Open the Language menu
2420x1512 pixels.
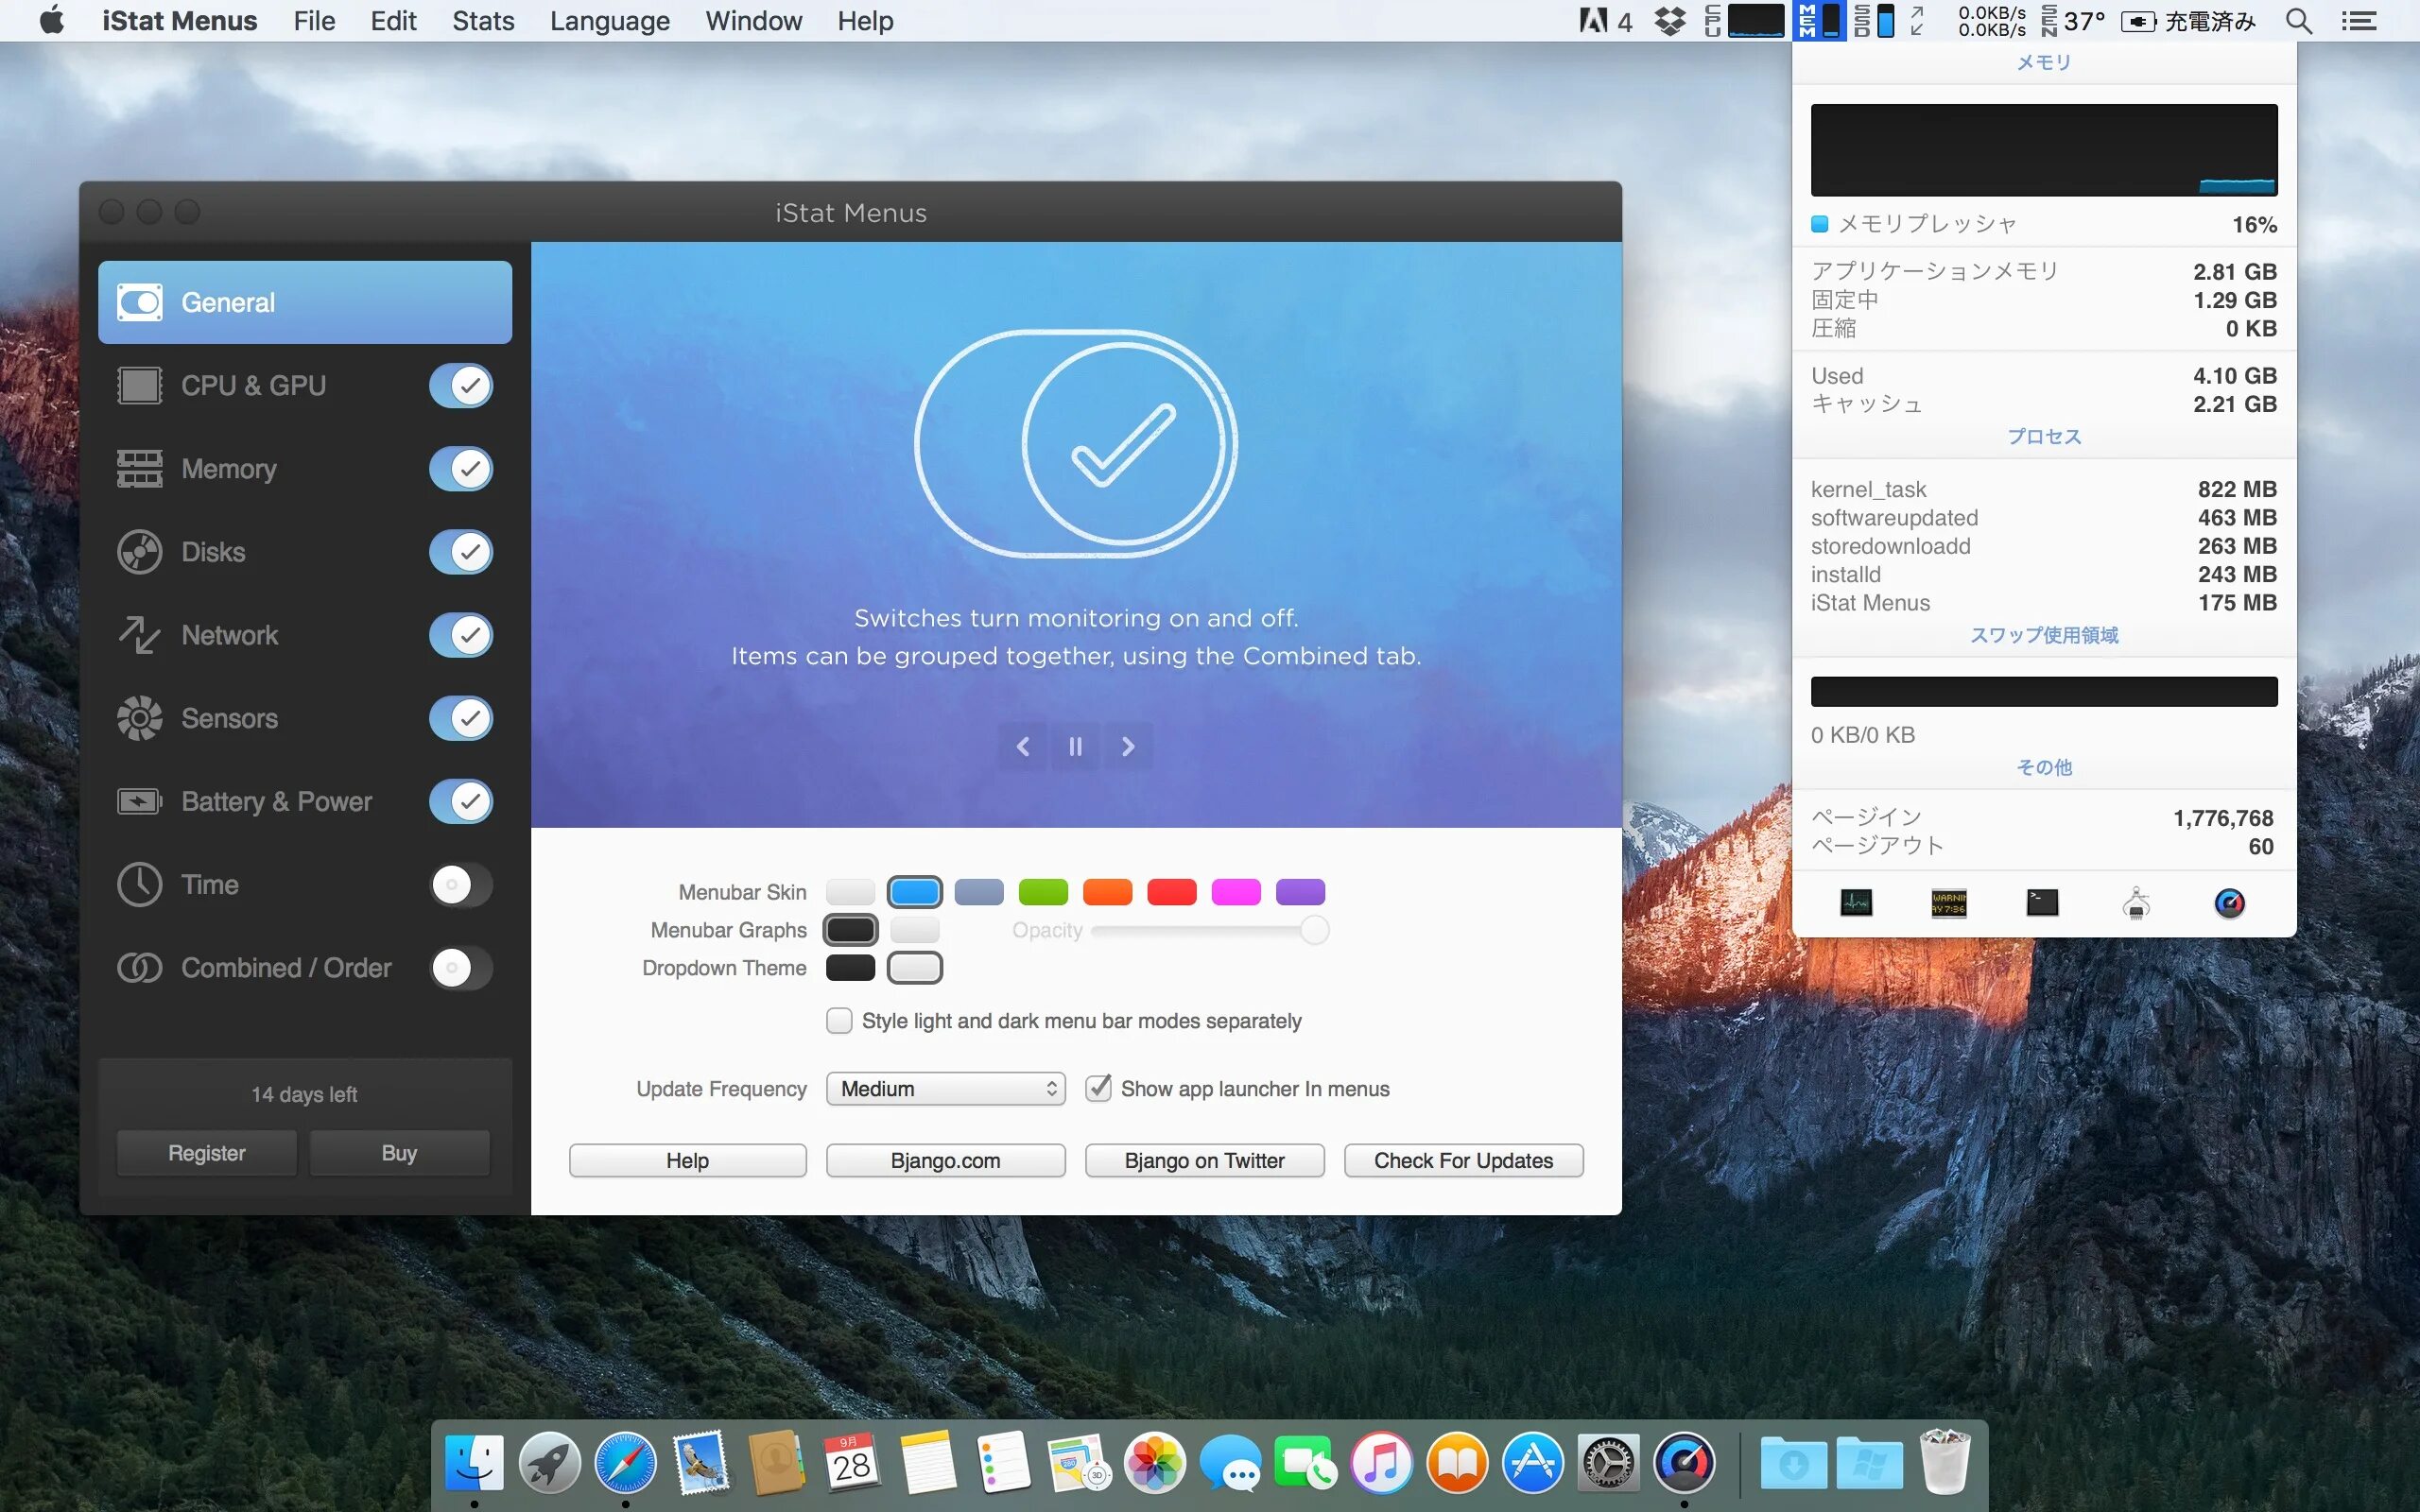610,21
